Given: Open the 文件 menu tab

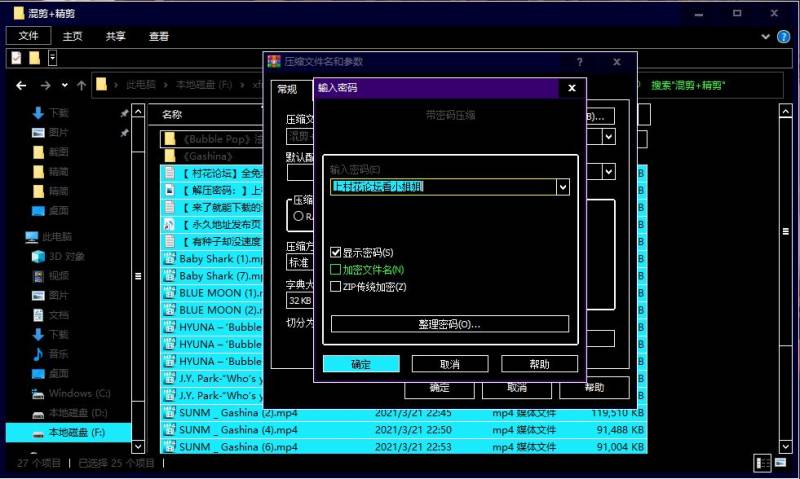Looking at the screenshot, I should point(28,36).
